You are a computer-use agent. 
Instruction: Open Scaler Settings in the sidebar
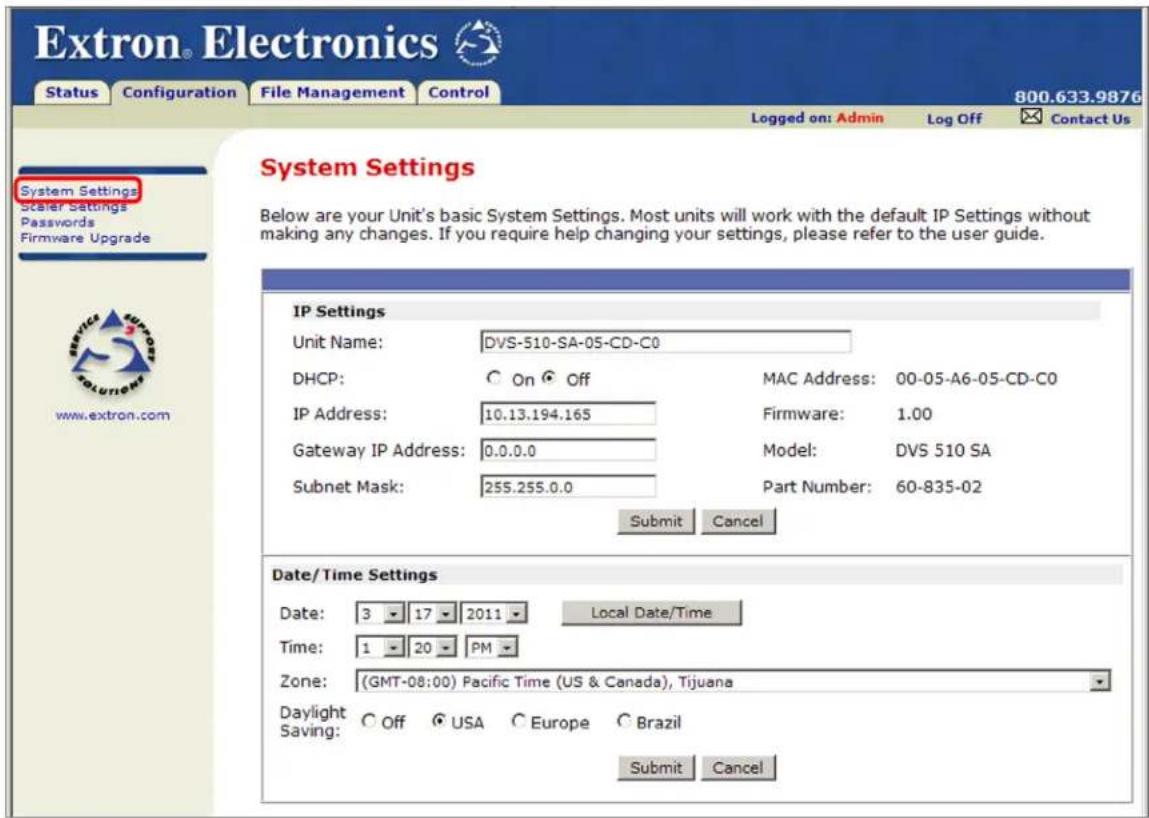click(73, 207)
